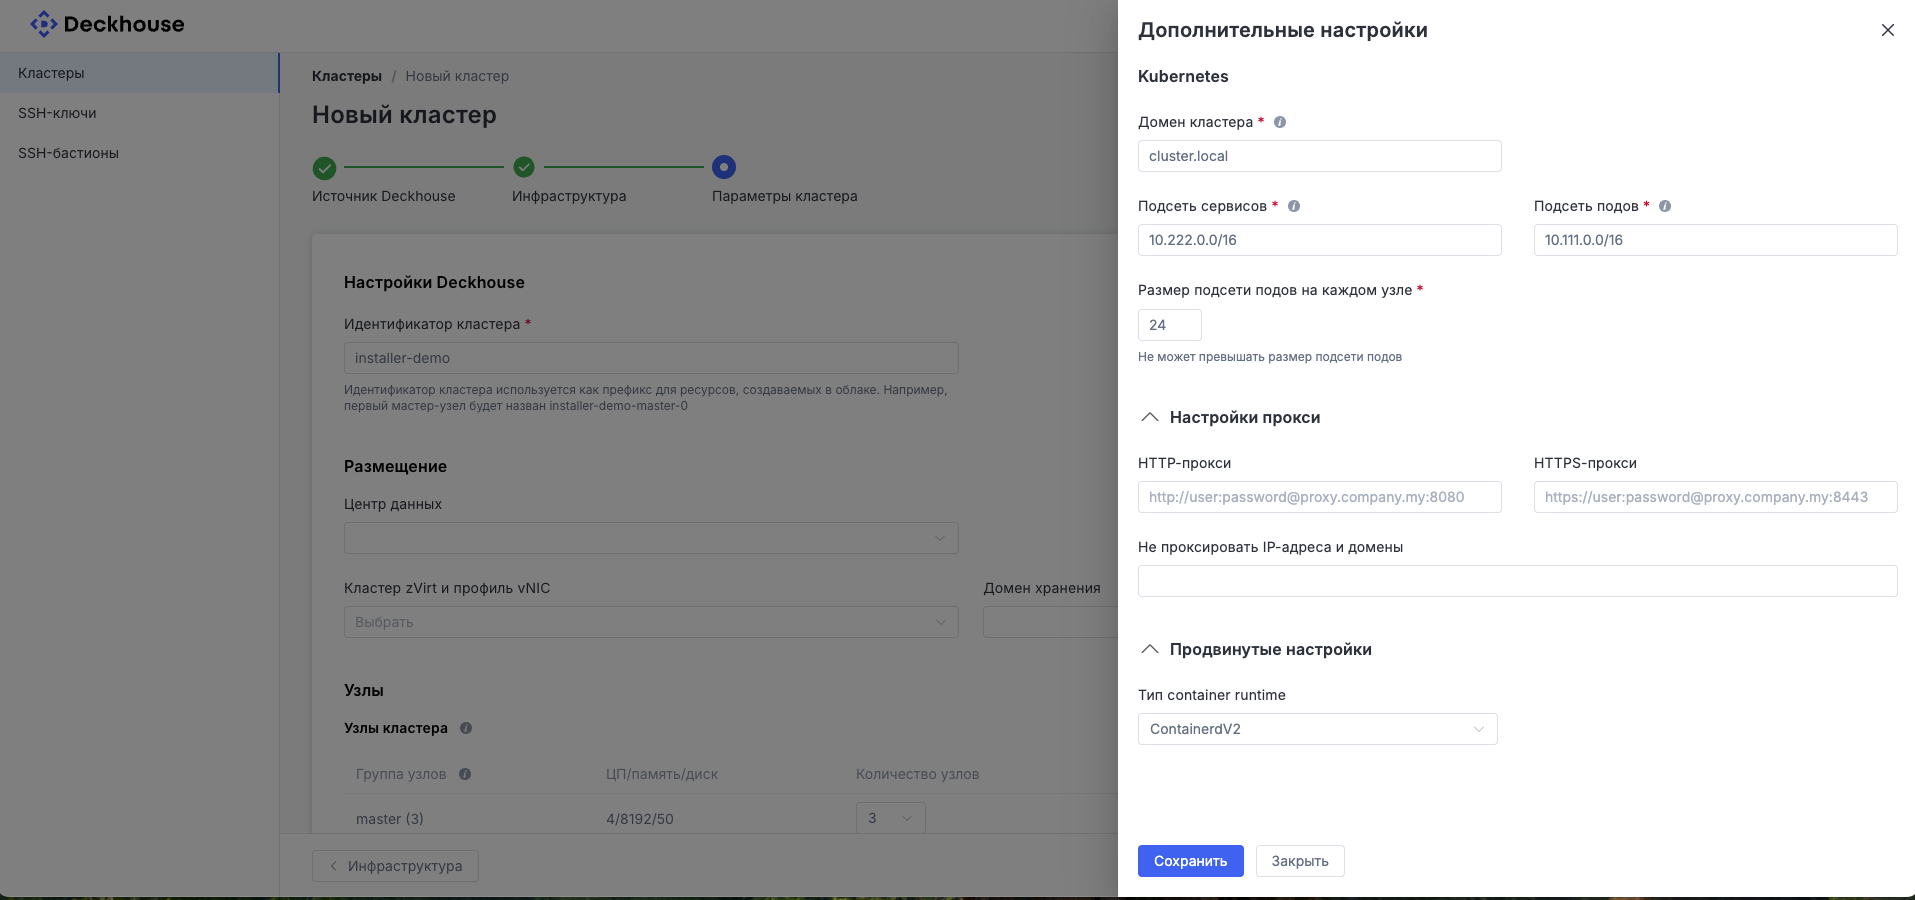This screenshot has height=900, width=1915.
Task: Open the container runtime type dropdown
Action: tap(1318, 729)
